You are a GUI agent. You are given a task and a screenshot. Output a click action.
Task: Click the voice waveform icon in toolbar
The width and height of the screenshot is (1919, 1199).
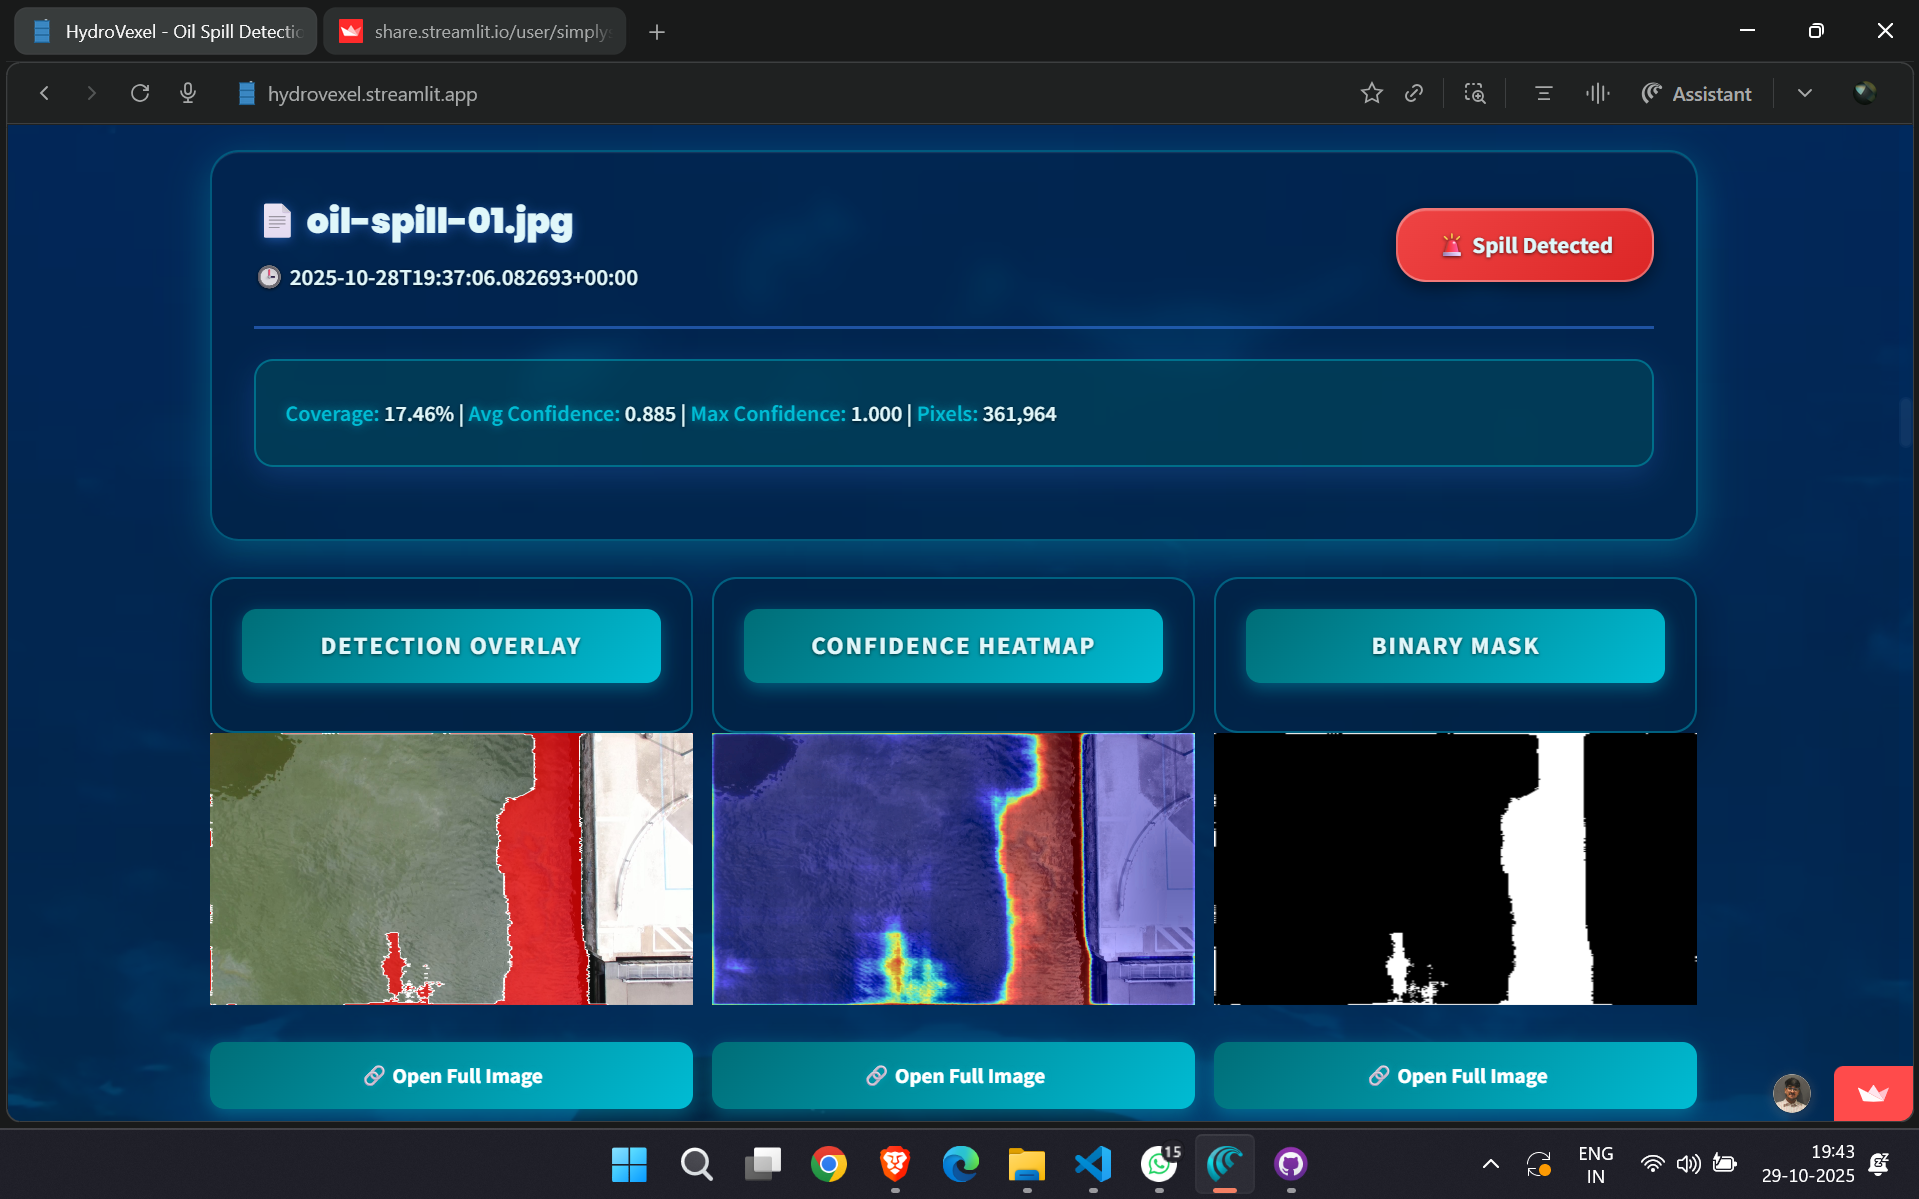click(x=1597, y=93)
